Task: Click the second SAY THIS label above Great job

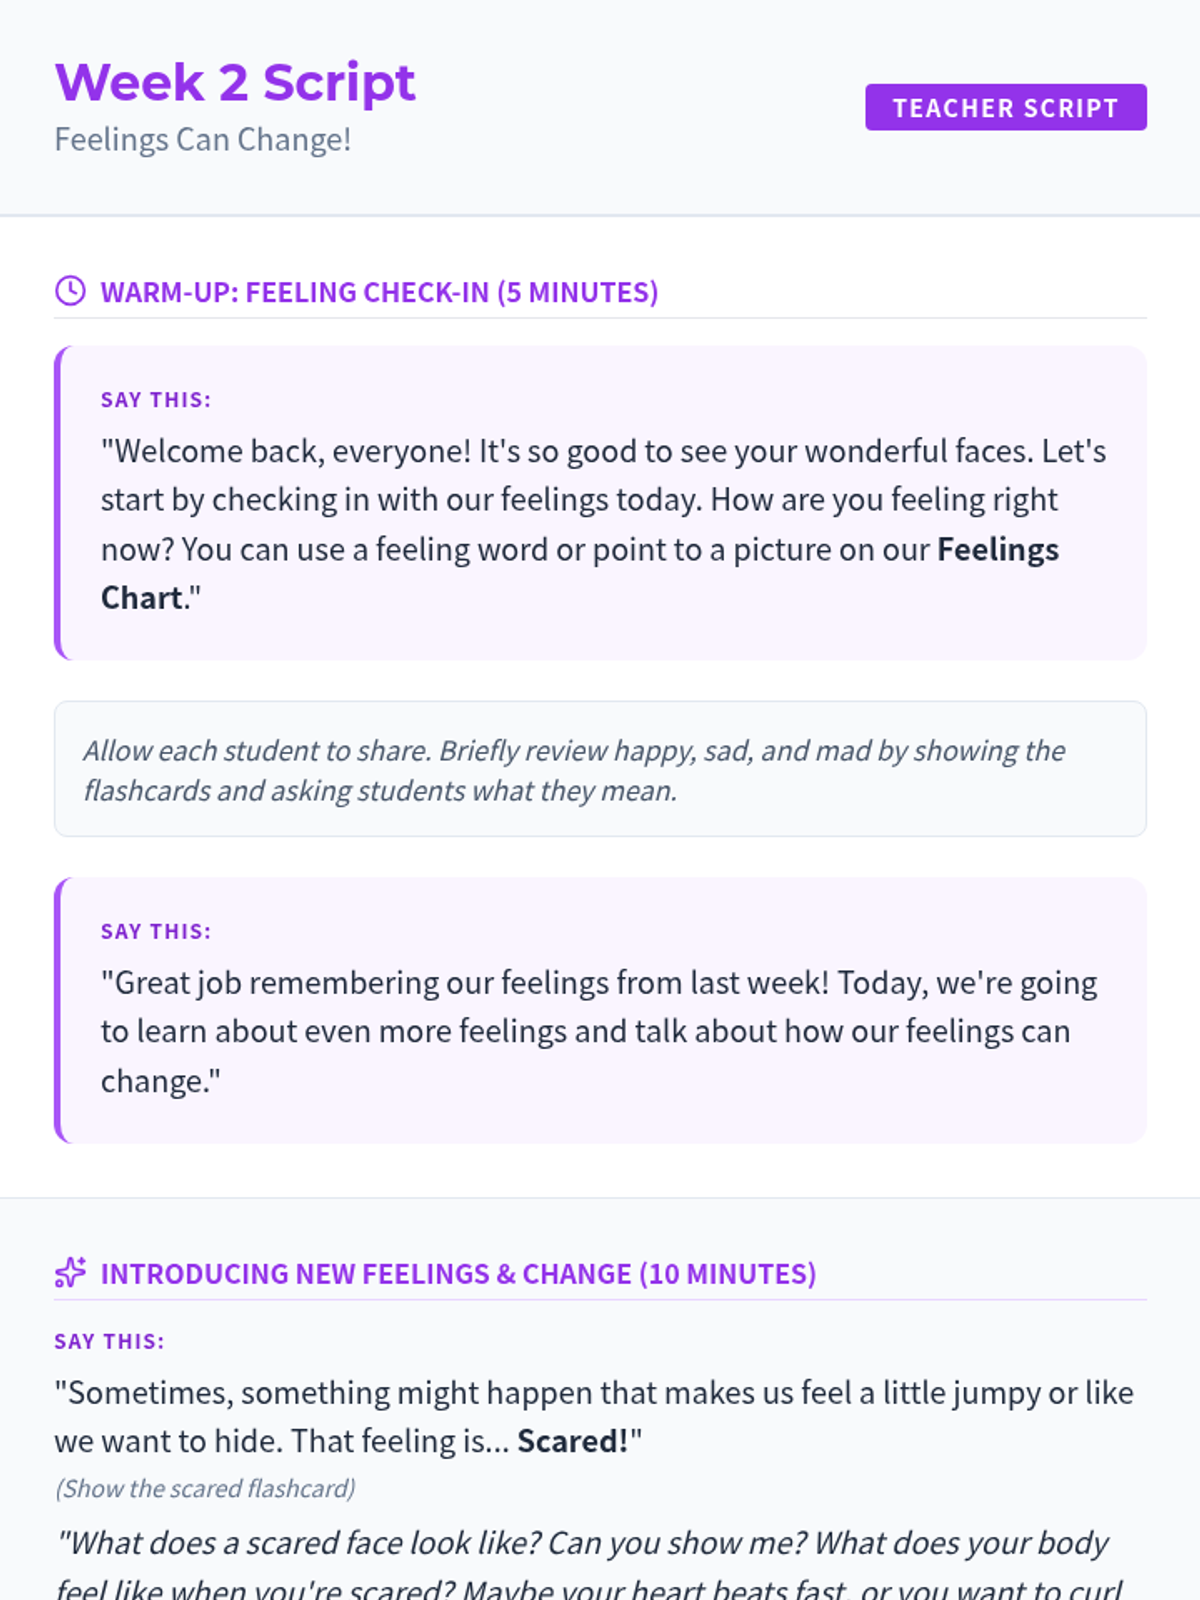Action: [x=156, y=932]
